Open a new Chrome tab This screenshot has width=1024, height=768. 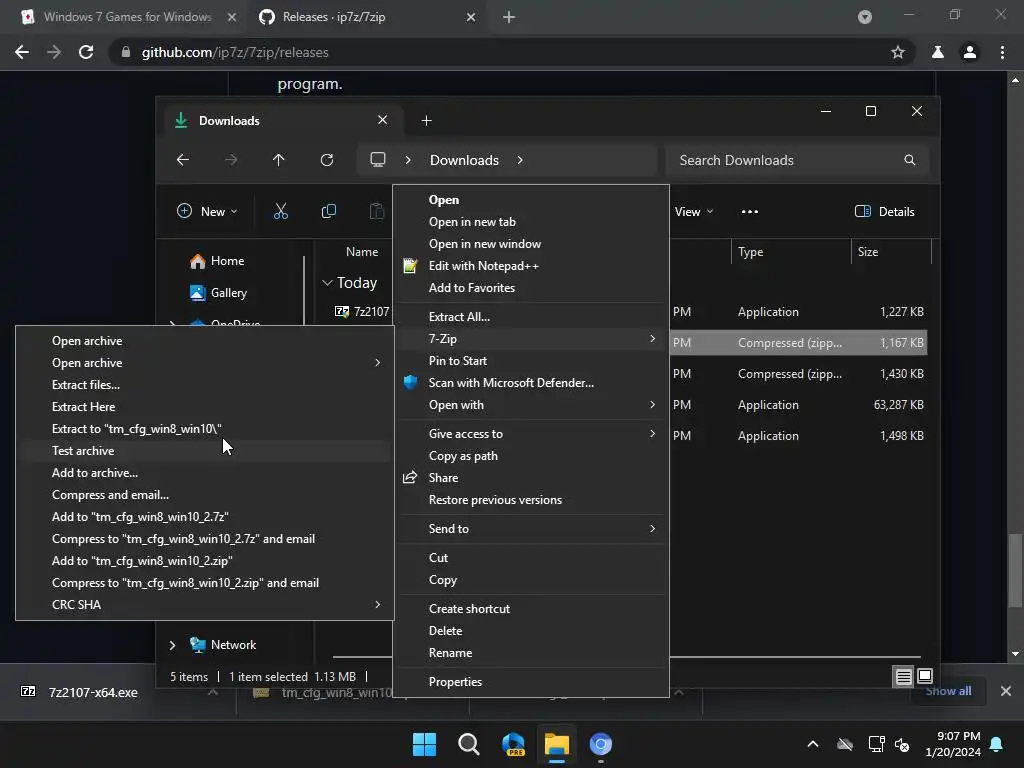coord(509,17)
